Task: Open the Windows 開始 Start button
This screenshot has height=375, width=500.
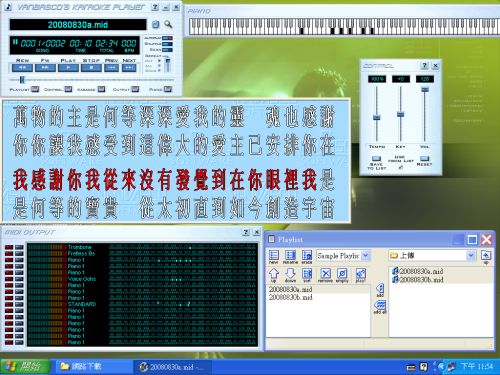Action: pos(25,367)
